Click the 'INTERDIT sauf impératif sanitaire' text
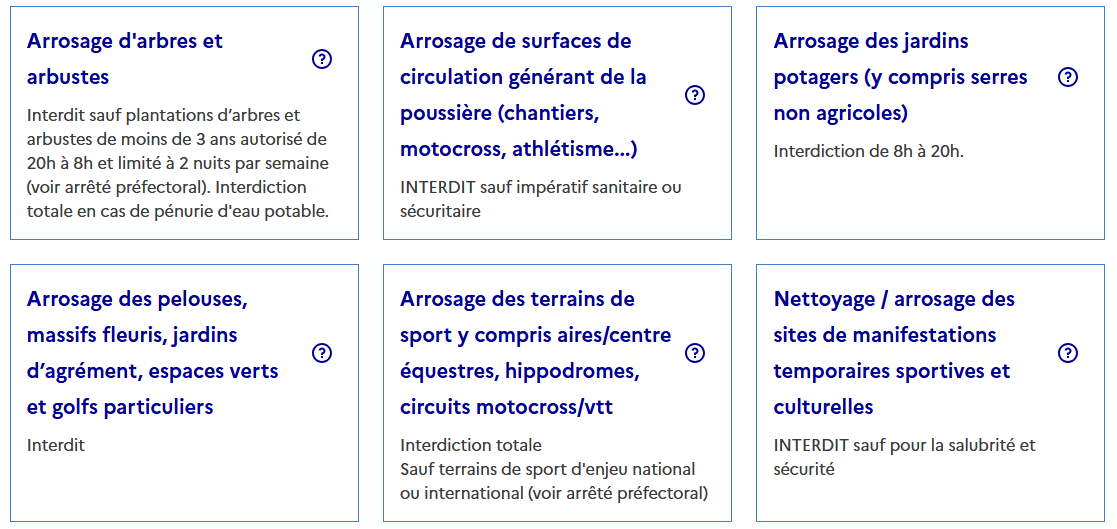 541,199
